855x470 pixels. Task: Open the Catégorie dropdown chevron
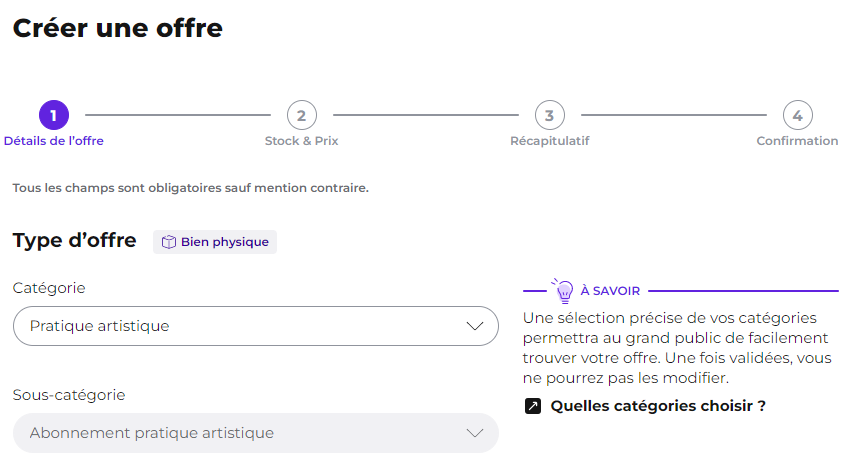[475, 326]
